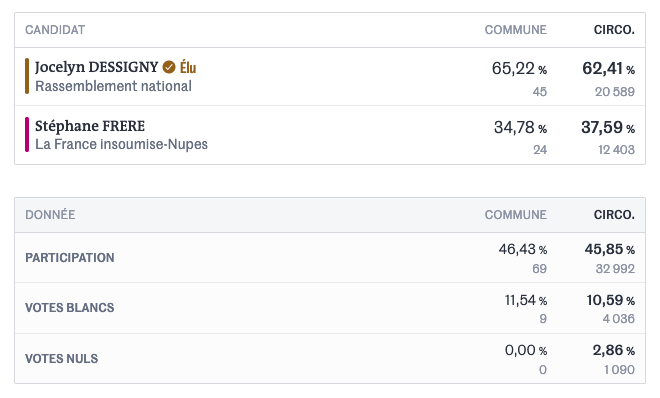
Task: Click the CANDIDAT column header
Action: [55, 30]
